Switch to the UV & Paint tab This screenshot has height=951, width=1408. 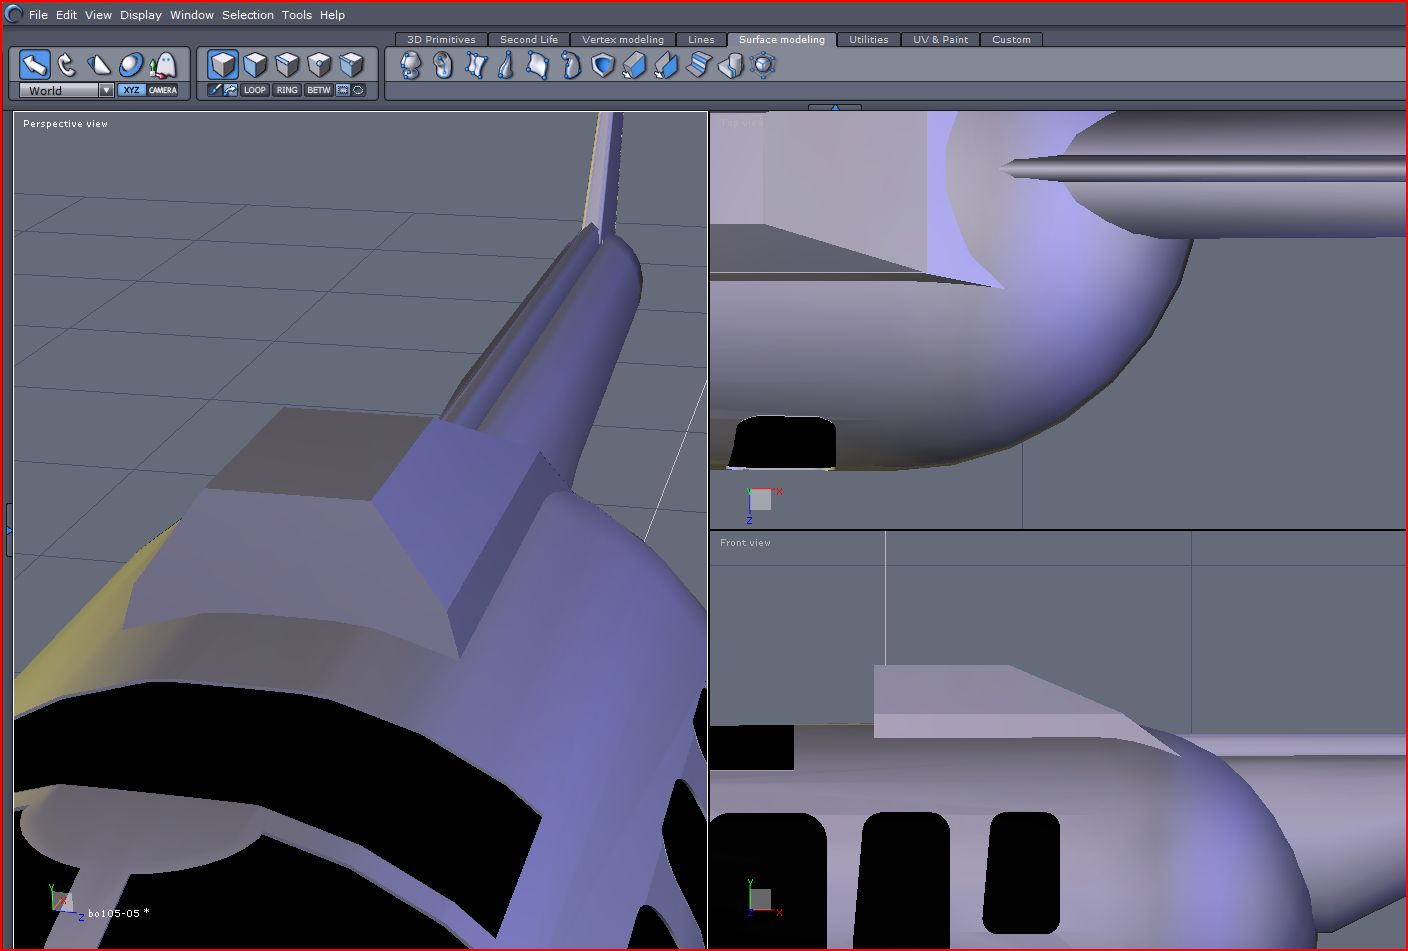941,39
